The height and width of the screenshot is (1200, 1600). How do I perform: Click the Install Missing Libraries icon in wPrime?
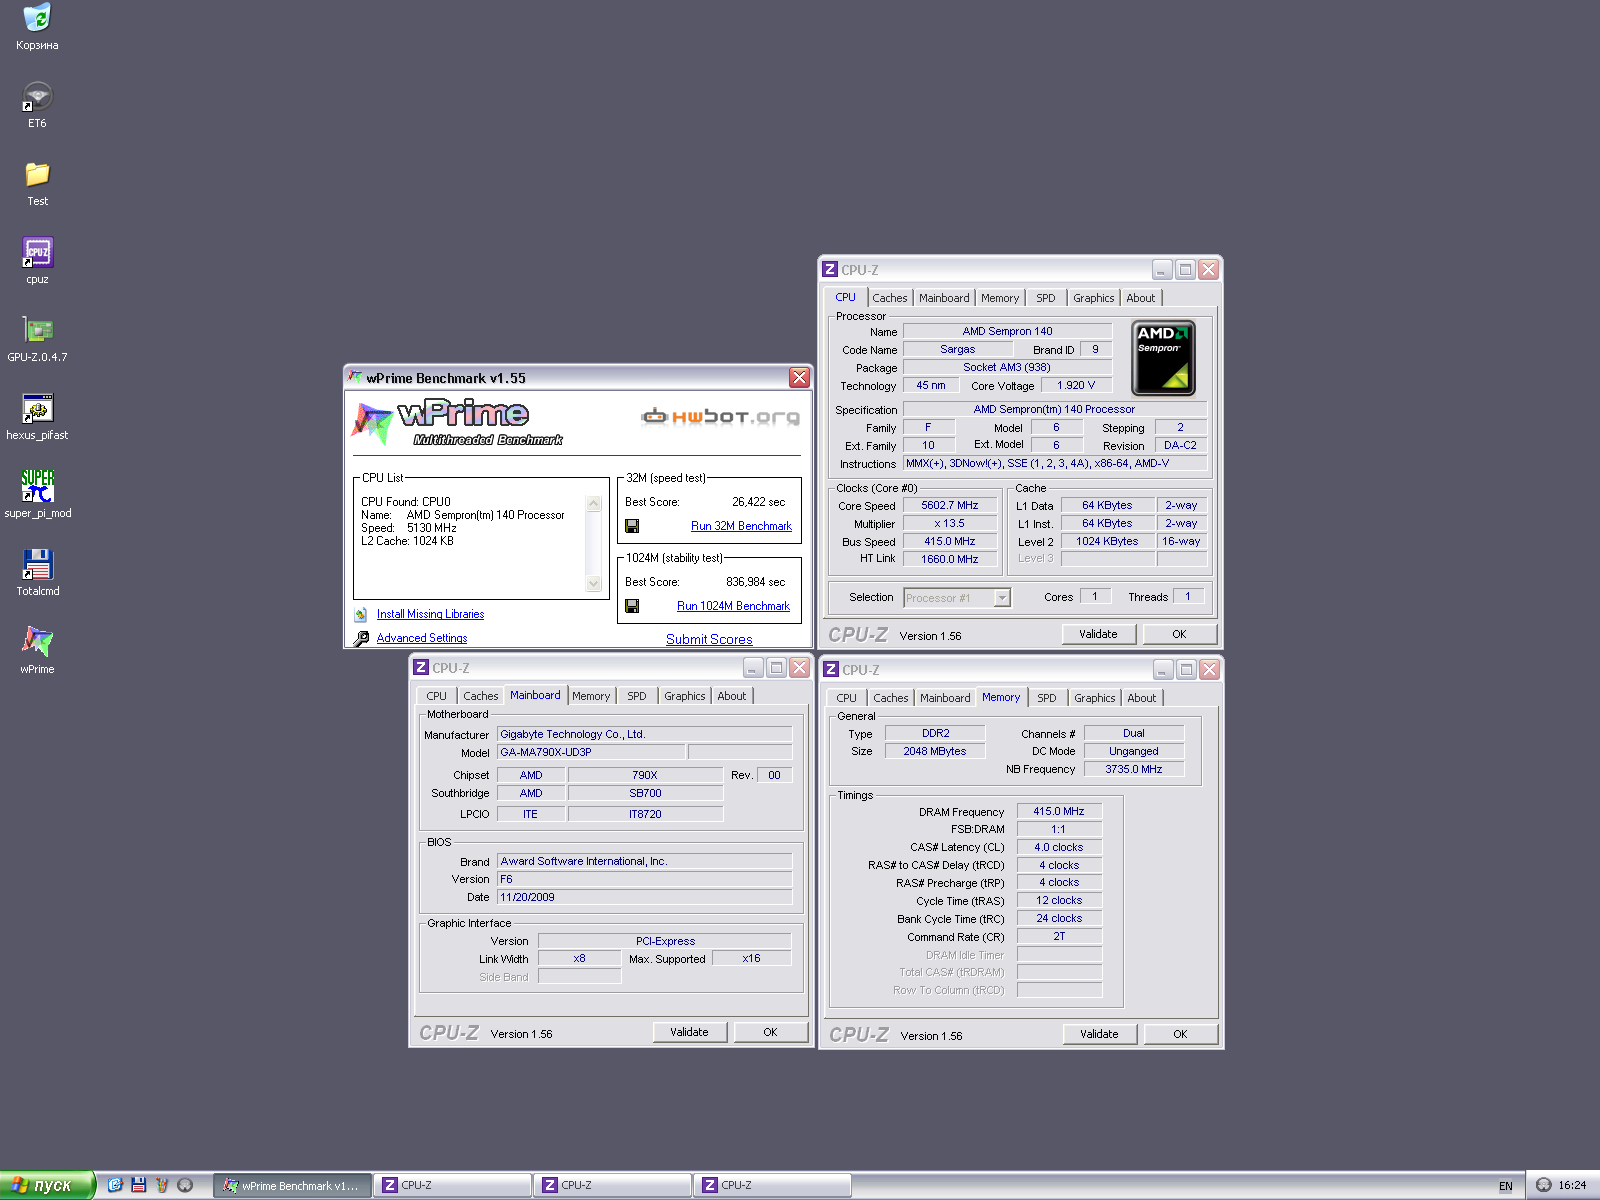coord(361,614)
